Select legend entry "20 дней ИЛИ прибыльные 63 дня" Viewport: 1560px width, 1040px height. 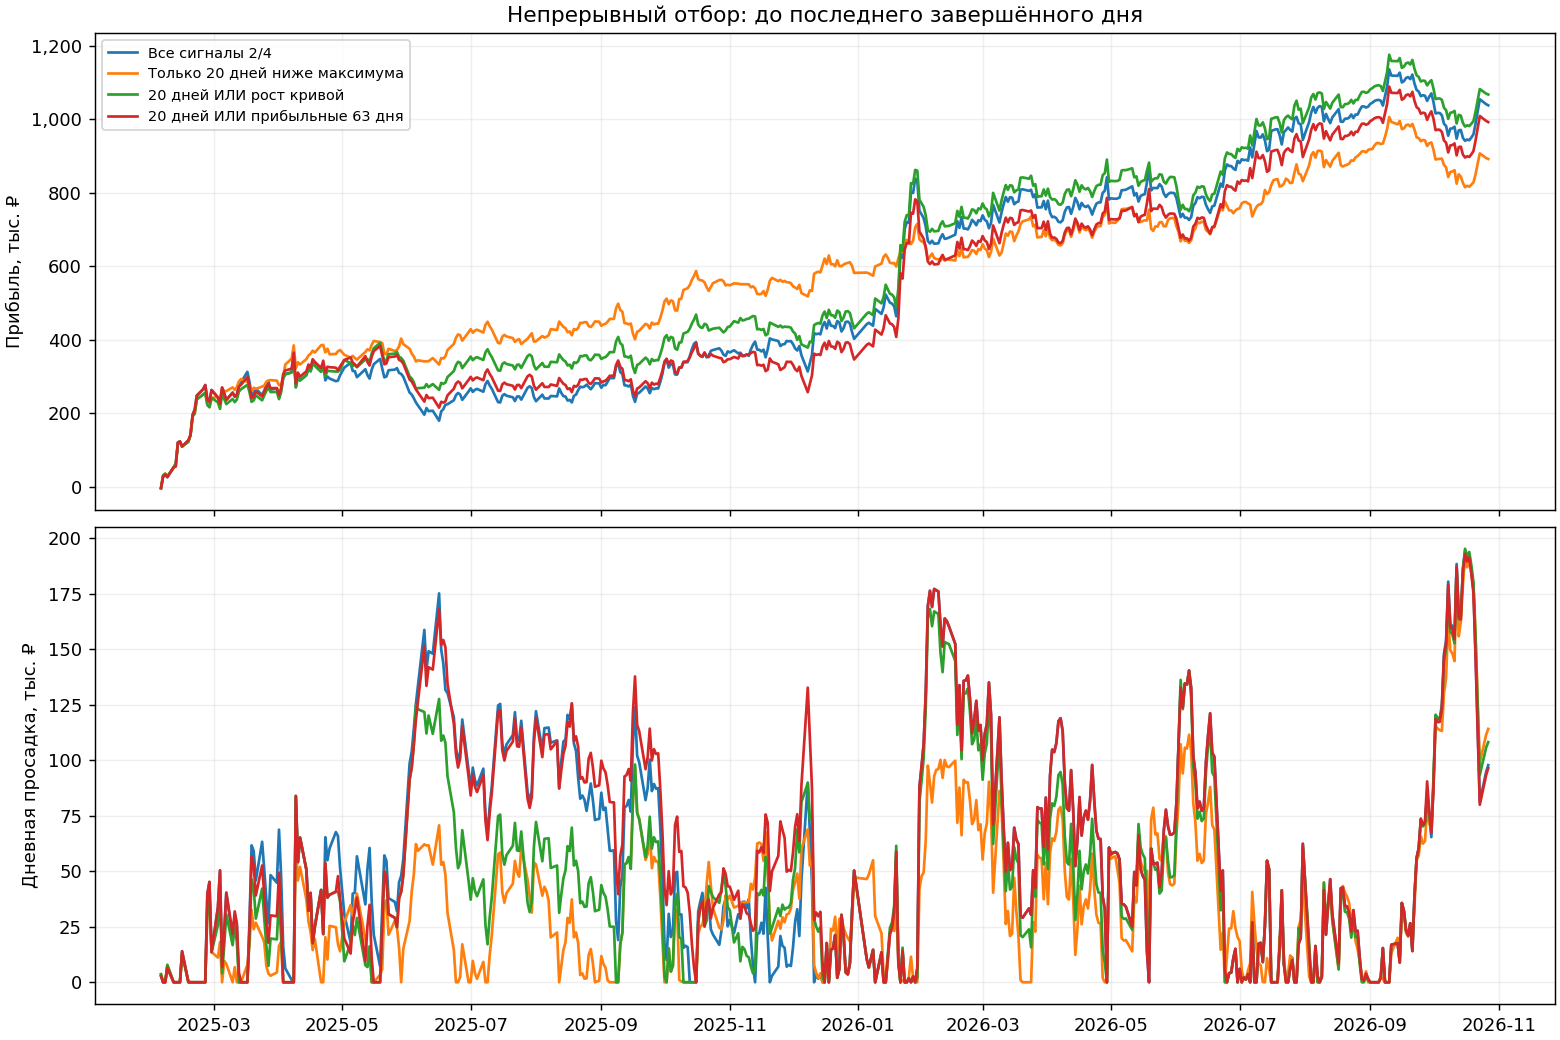pos(276,116)
